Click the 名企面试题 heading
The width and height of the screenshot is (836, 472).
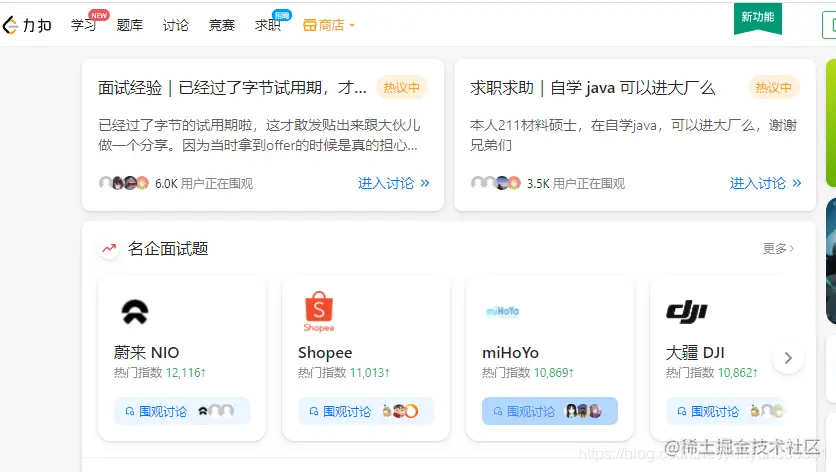click(x=168, y=249)
